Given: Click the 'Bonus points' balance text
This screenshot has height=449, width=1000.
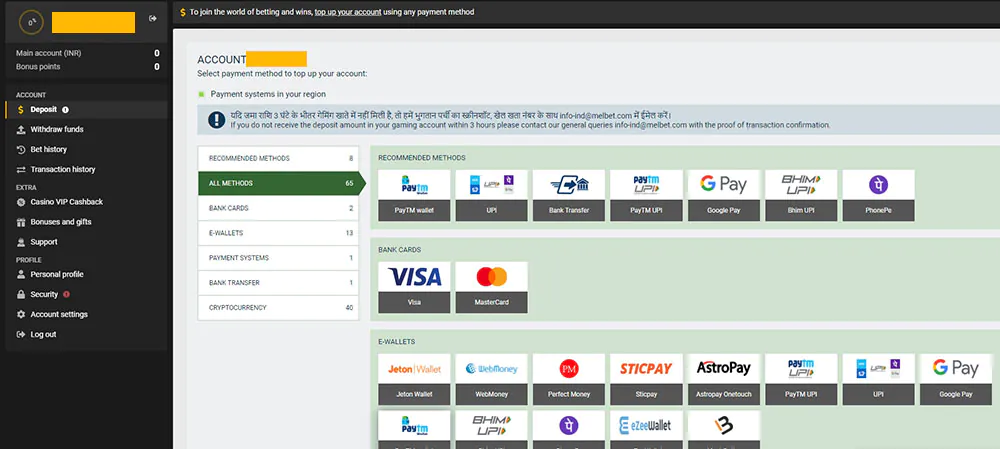Looking at the screenshot, I should 38,67.
